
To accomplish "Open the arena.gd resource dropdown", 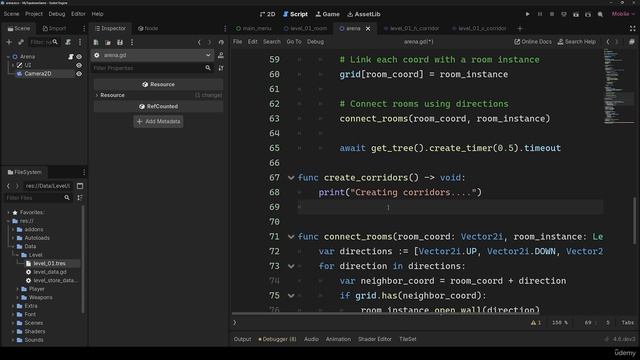I will point(153,55).
